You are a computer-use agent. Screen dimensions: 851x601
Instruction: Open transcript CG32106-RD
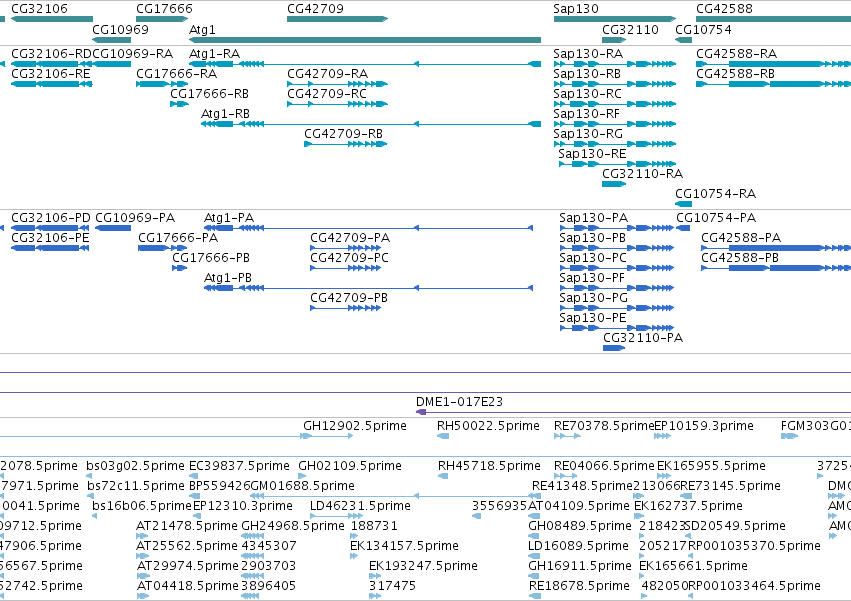(51, 54)
